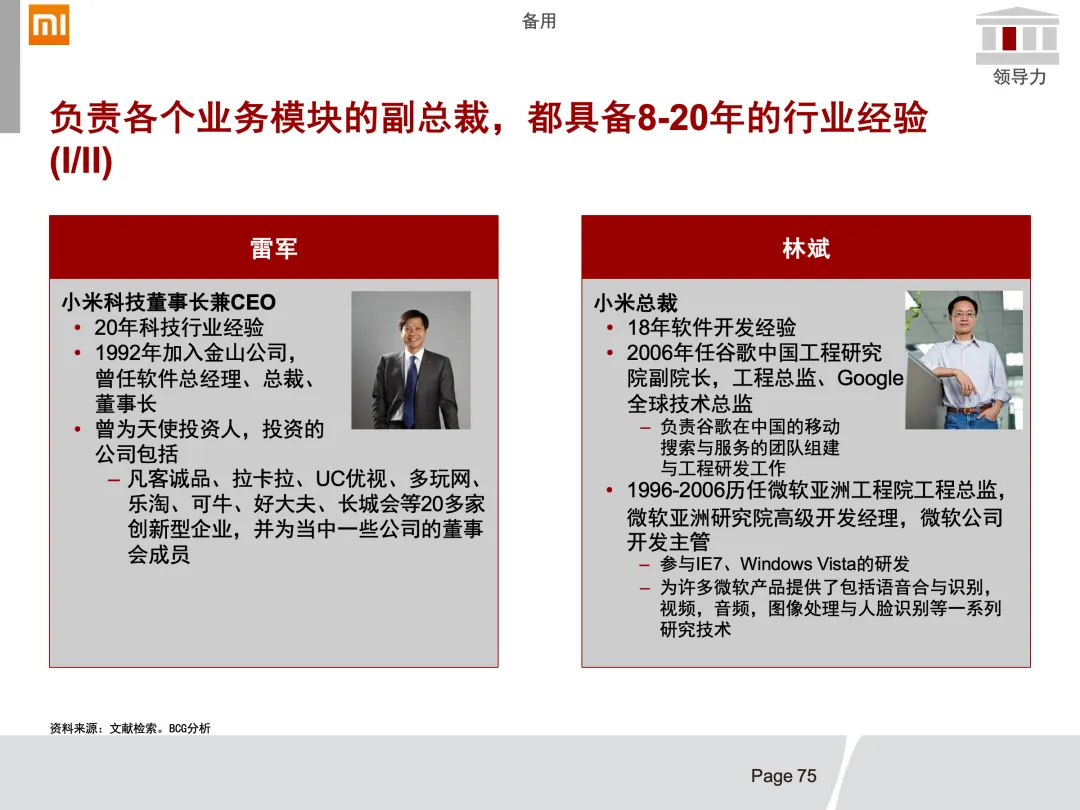Click the slide title about 副总裁 experience
This screenshot has height=810, width=1080.
(x=488, y=117)
